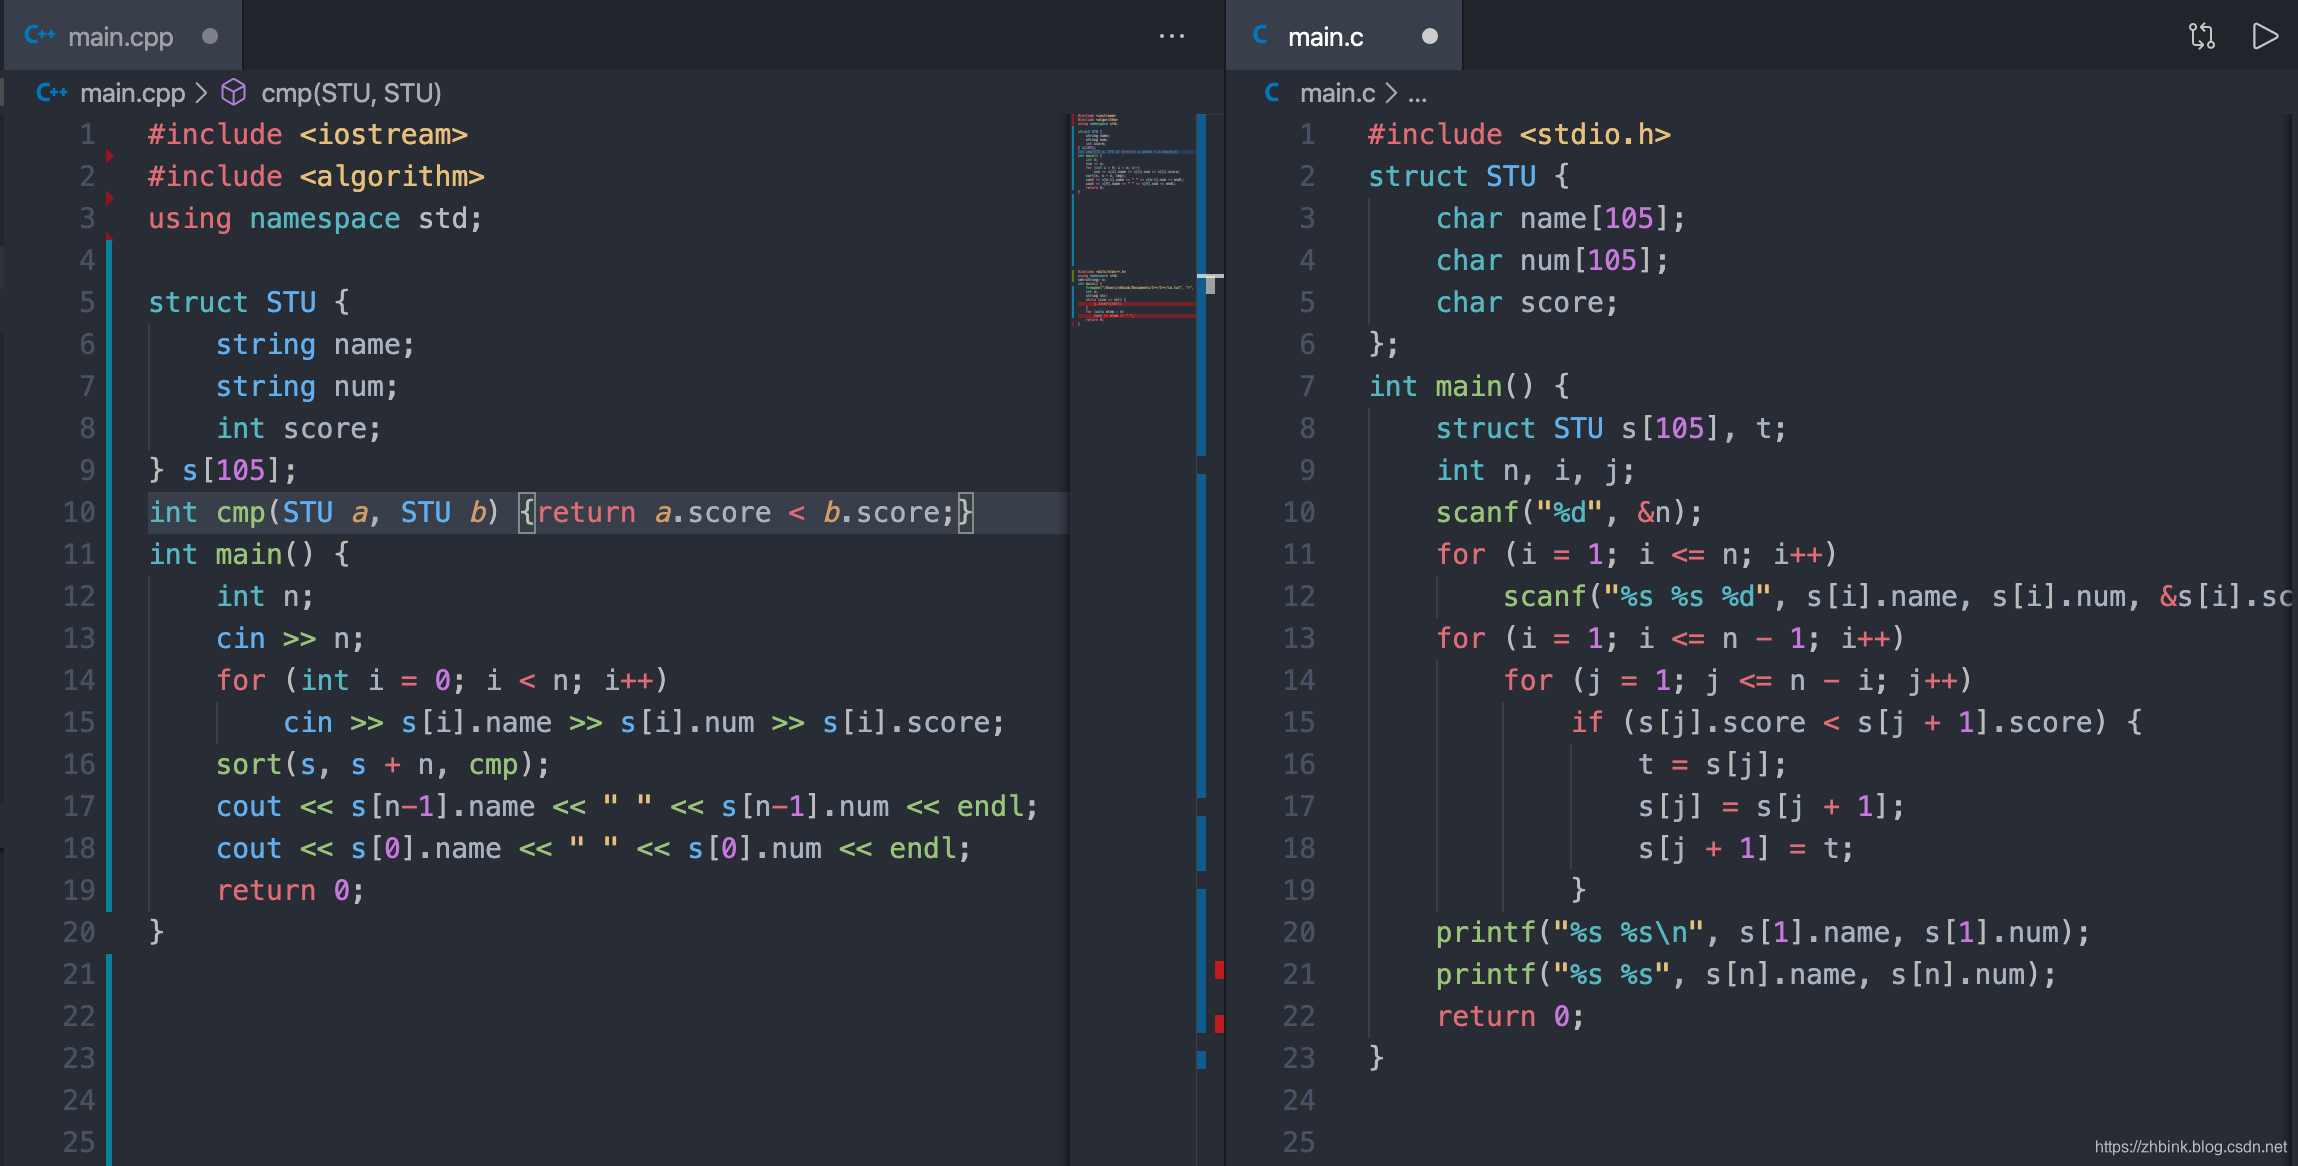2298x1166 pixels.
Task: Click the 'if (s[j].score < s[j + 1].score)' line
Action: [x=1856, y=722]
